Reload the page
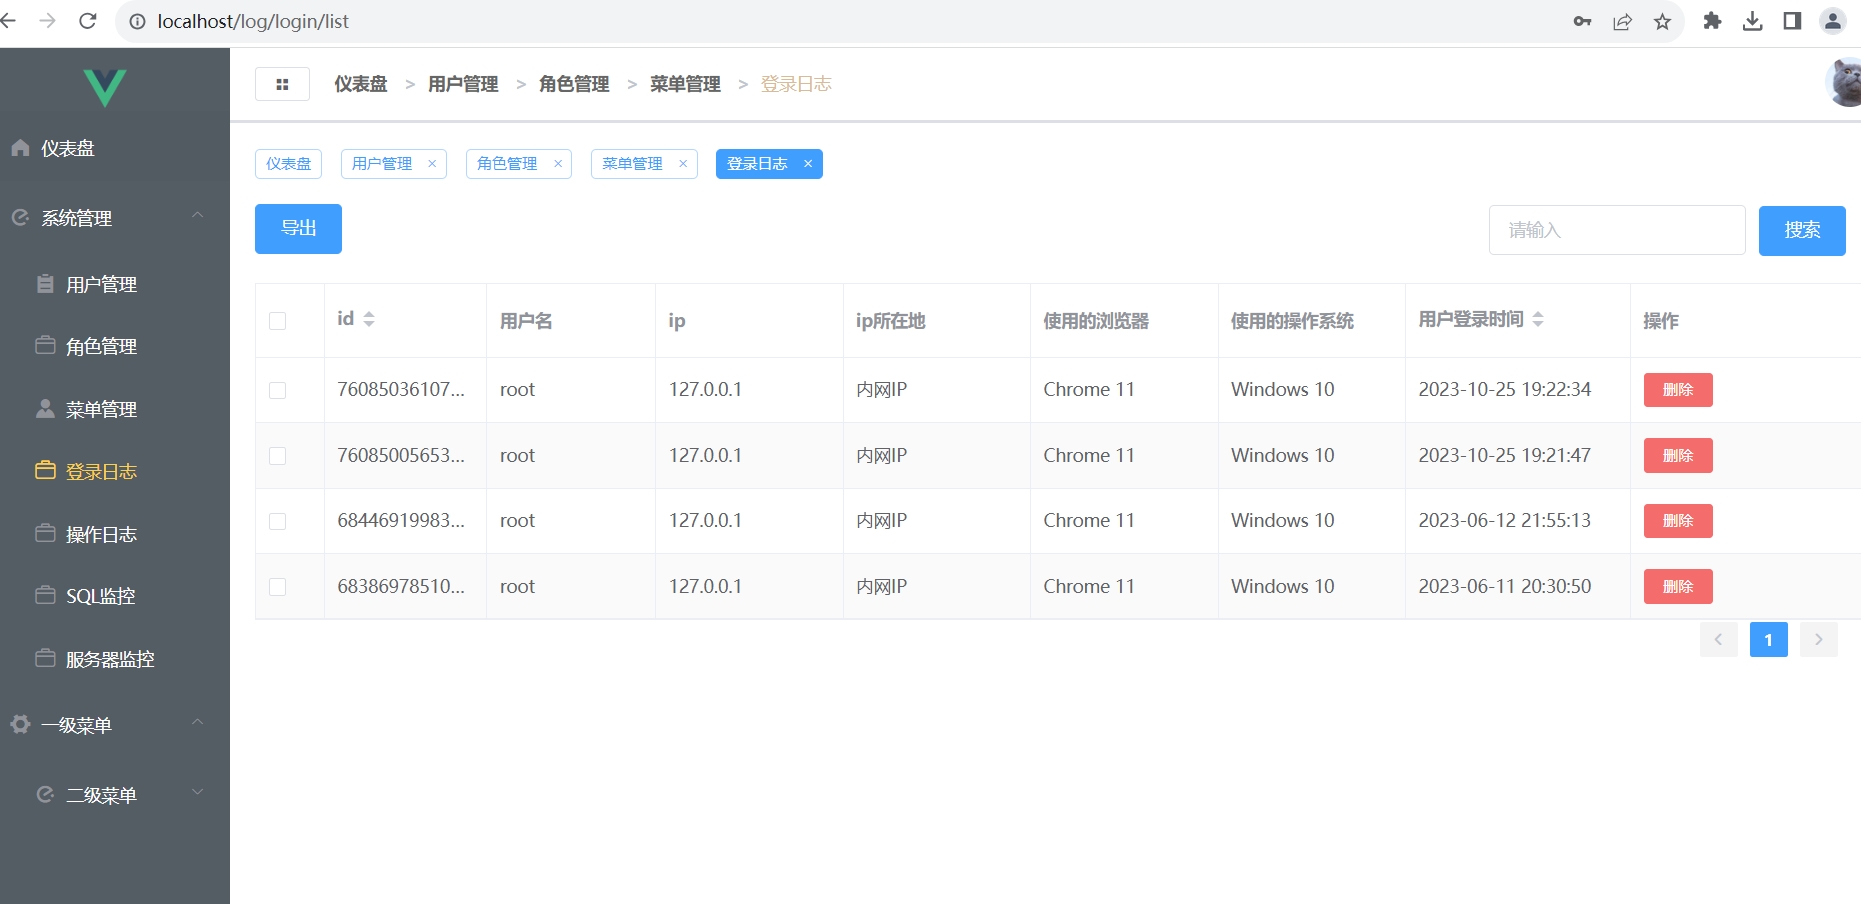 (x=88, y=21)
